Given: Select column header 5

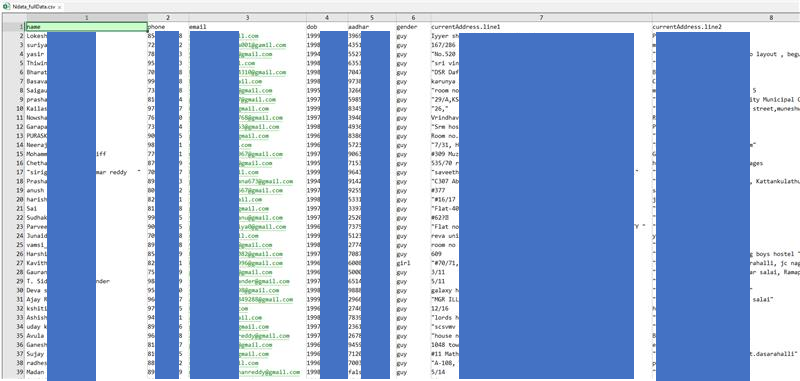Looking at the screenshot, I should [x=371, y=18].
